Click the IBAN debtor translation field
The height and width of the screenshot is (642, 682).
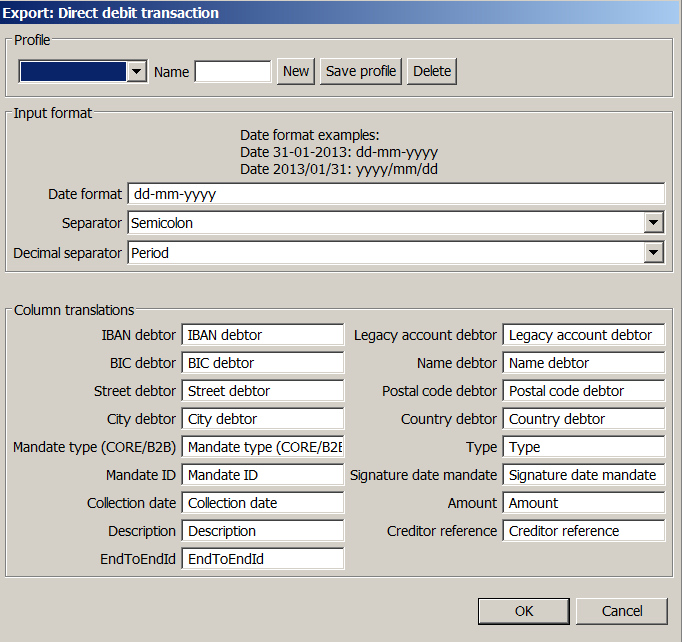(263, 335)
